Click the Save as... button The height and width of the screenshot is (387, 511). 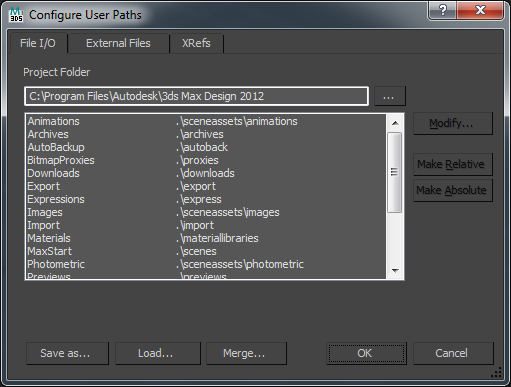67,353
